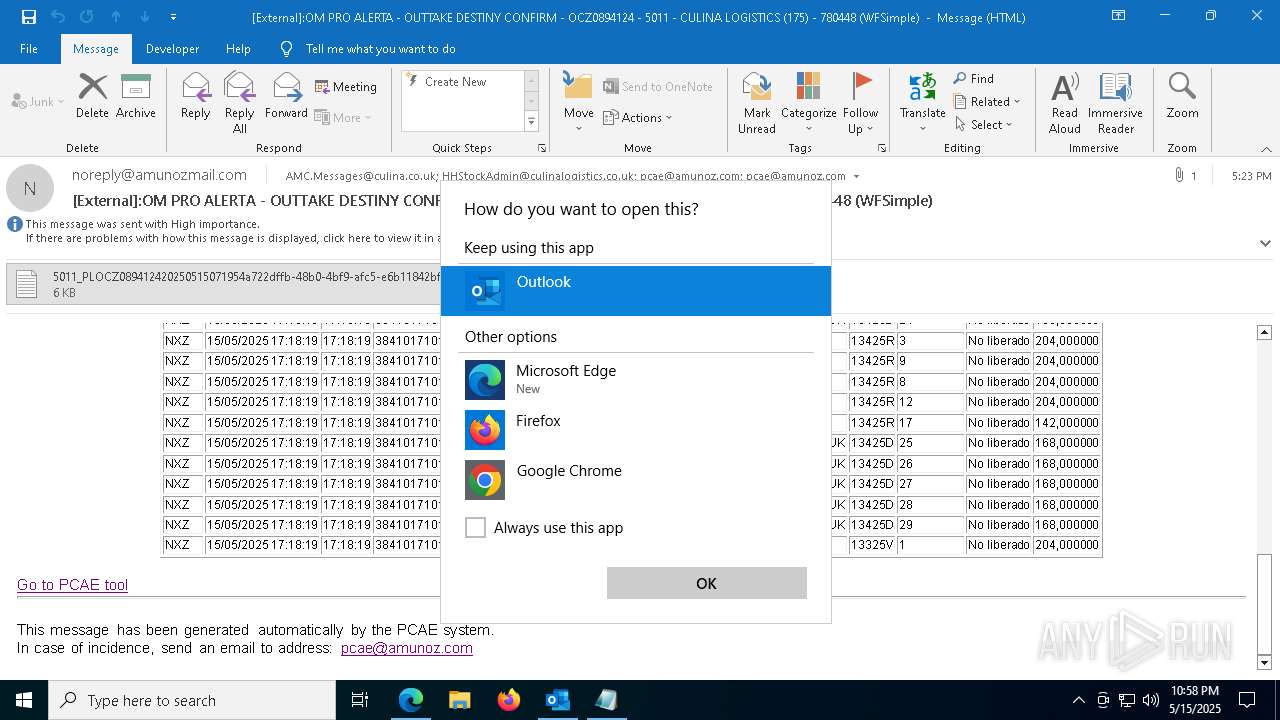Show hidden system tray icons
The width and height of the screenshot is (1280, 720).
point(1078,700)
